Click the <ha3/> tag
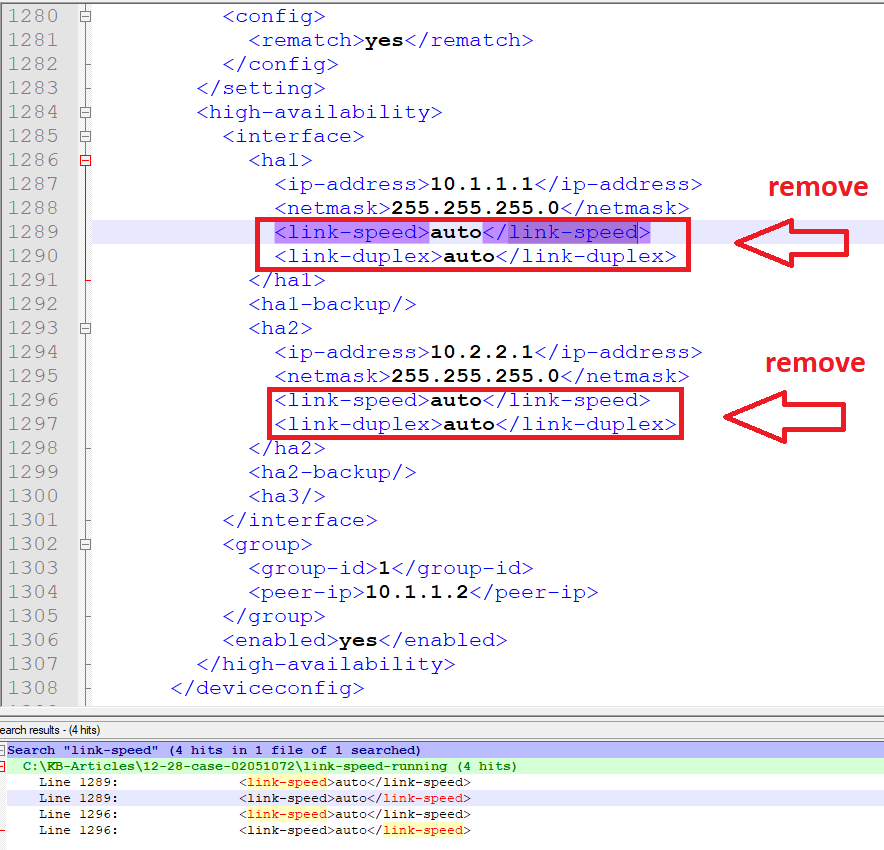The image size is (884, 850). [x=287, y=496]
